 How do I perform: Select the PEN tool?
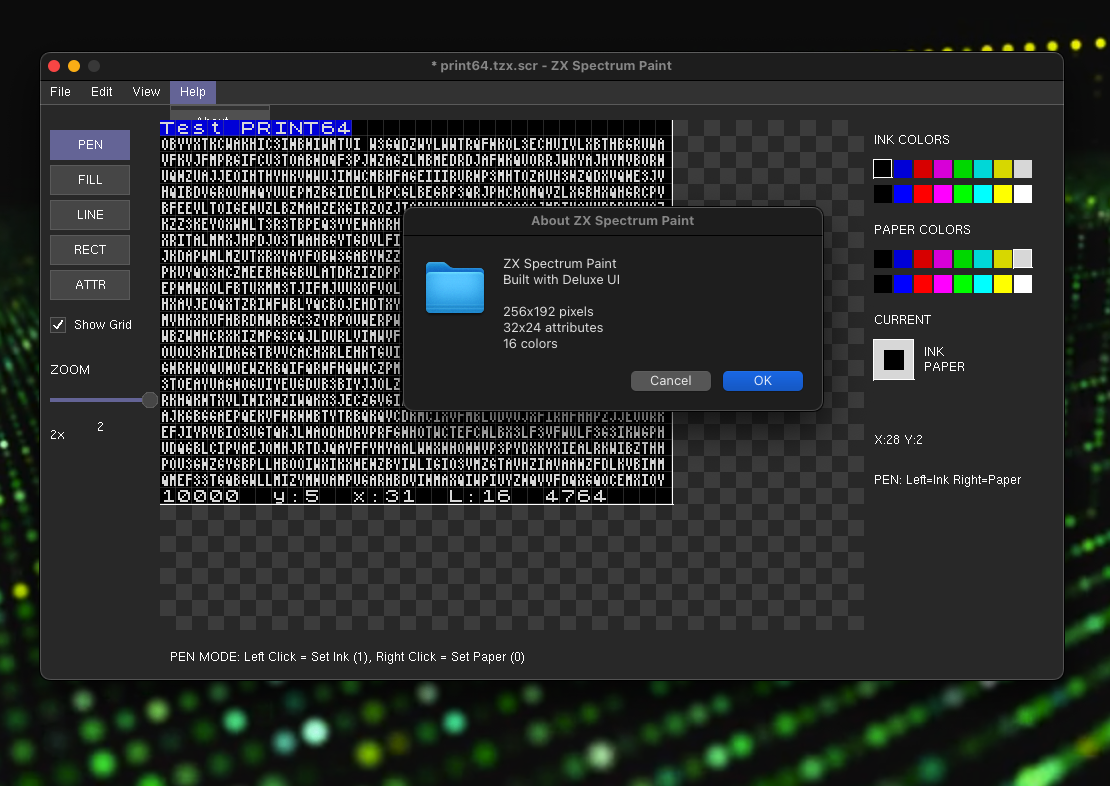(x=90, y=145)
